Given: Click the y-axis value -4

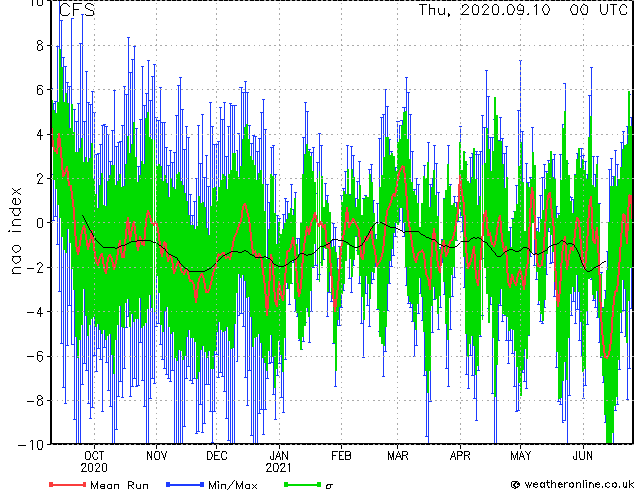Looking at the screenshot, I should pos(35,312).
